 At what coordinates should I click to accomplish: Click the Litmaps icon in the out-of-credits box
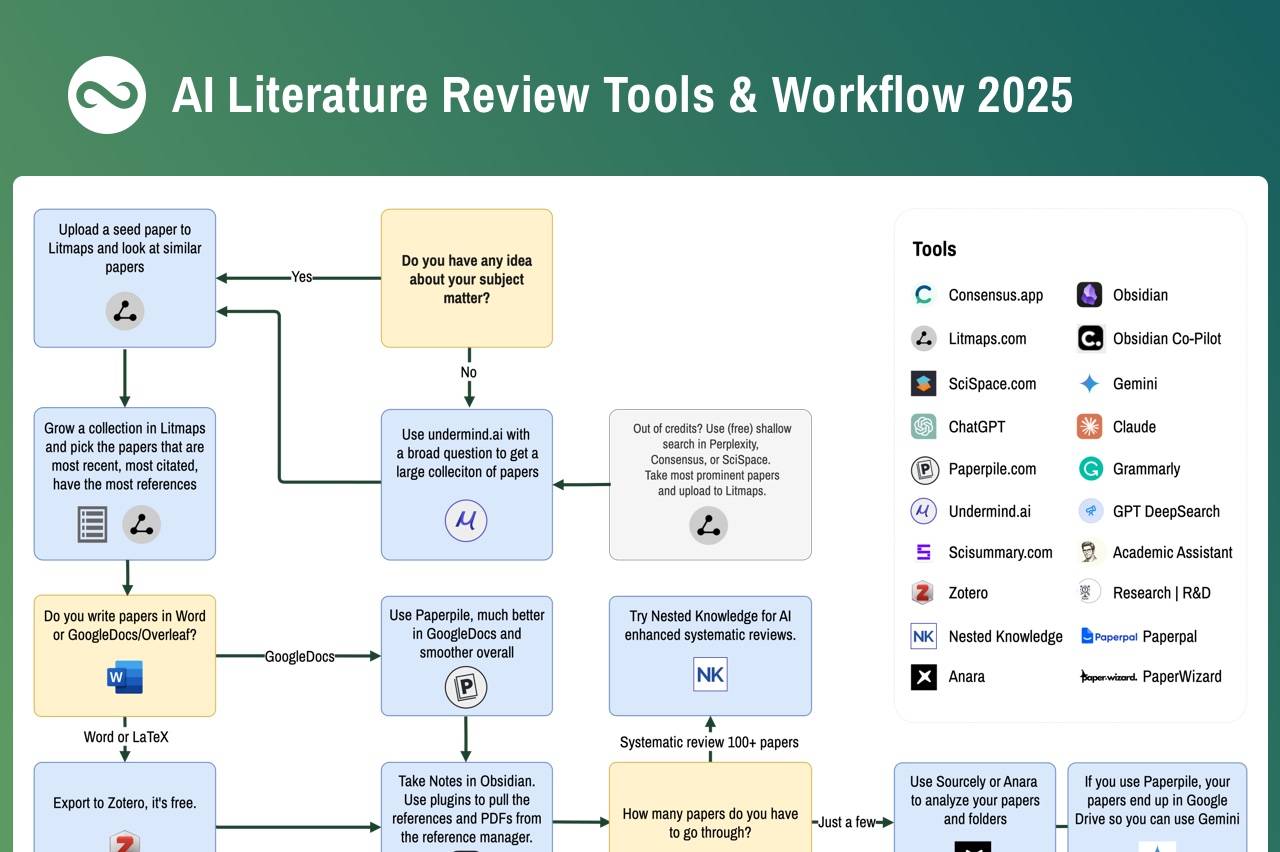709,525
